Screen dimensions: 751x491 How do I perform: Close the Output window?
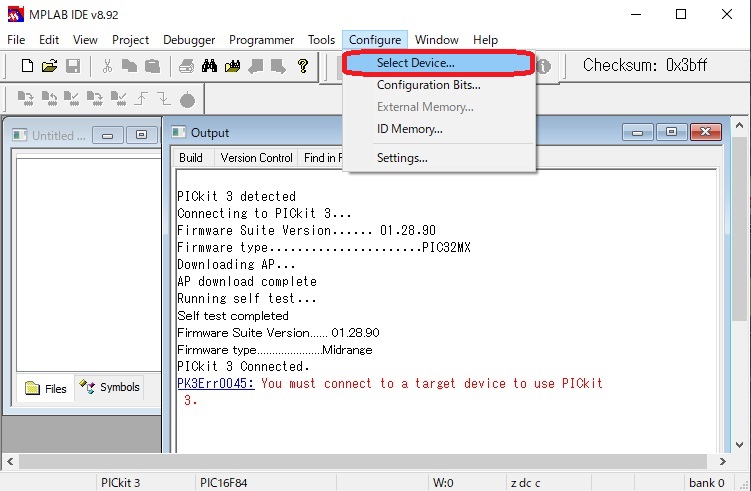click(705, 132)
